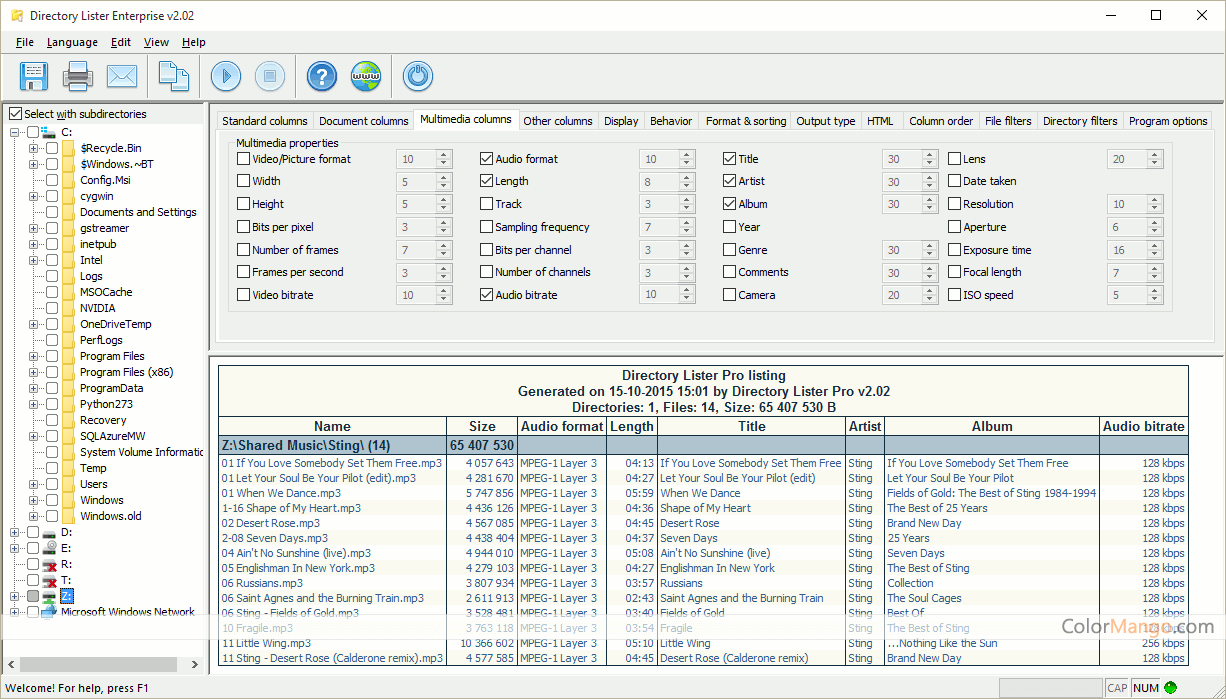1226x699 pixels.
Task: Click the Audio format width input field
Action: coord(659,159)
